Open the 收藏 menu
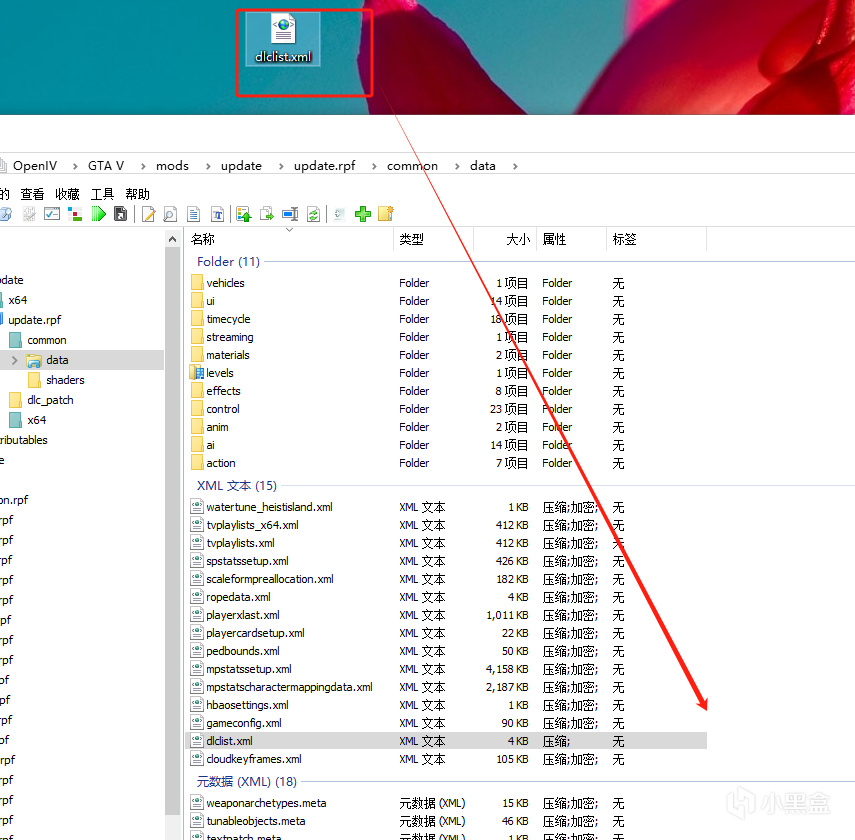Screen dimensions: 855x840 (x=67, y=194)
